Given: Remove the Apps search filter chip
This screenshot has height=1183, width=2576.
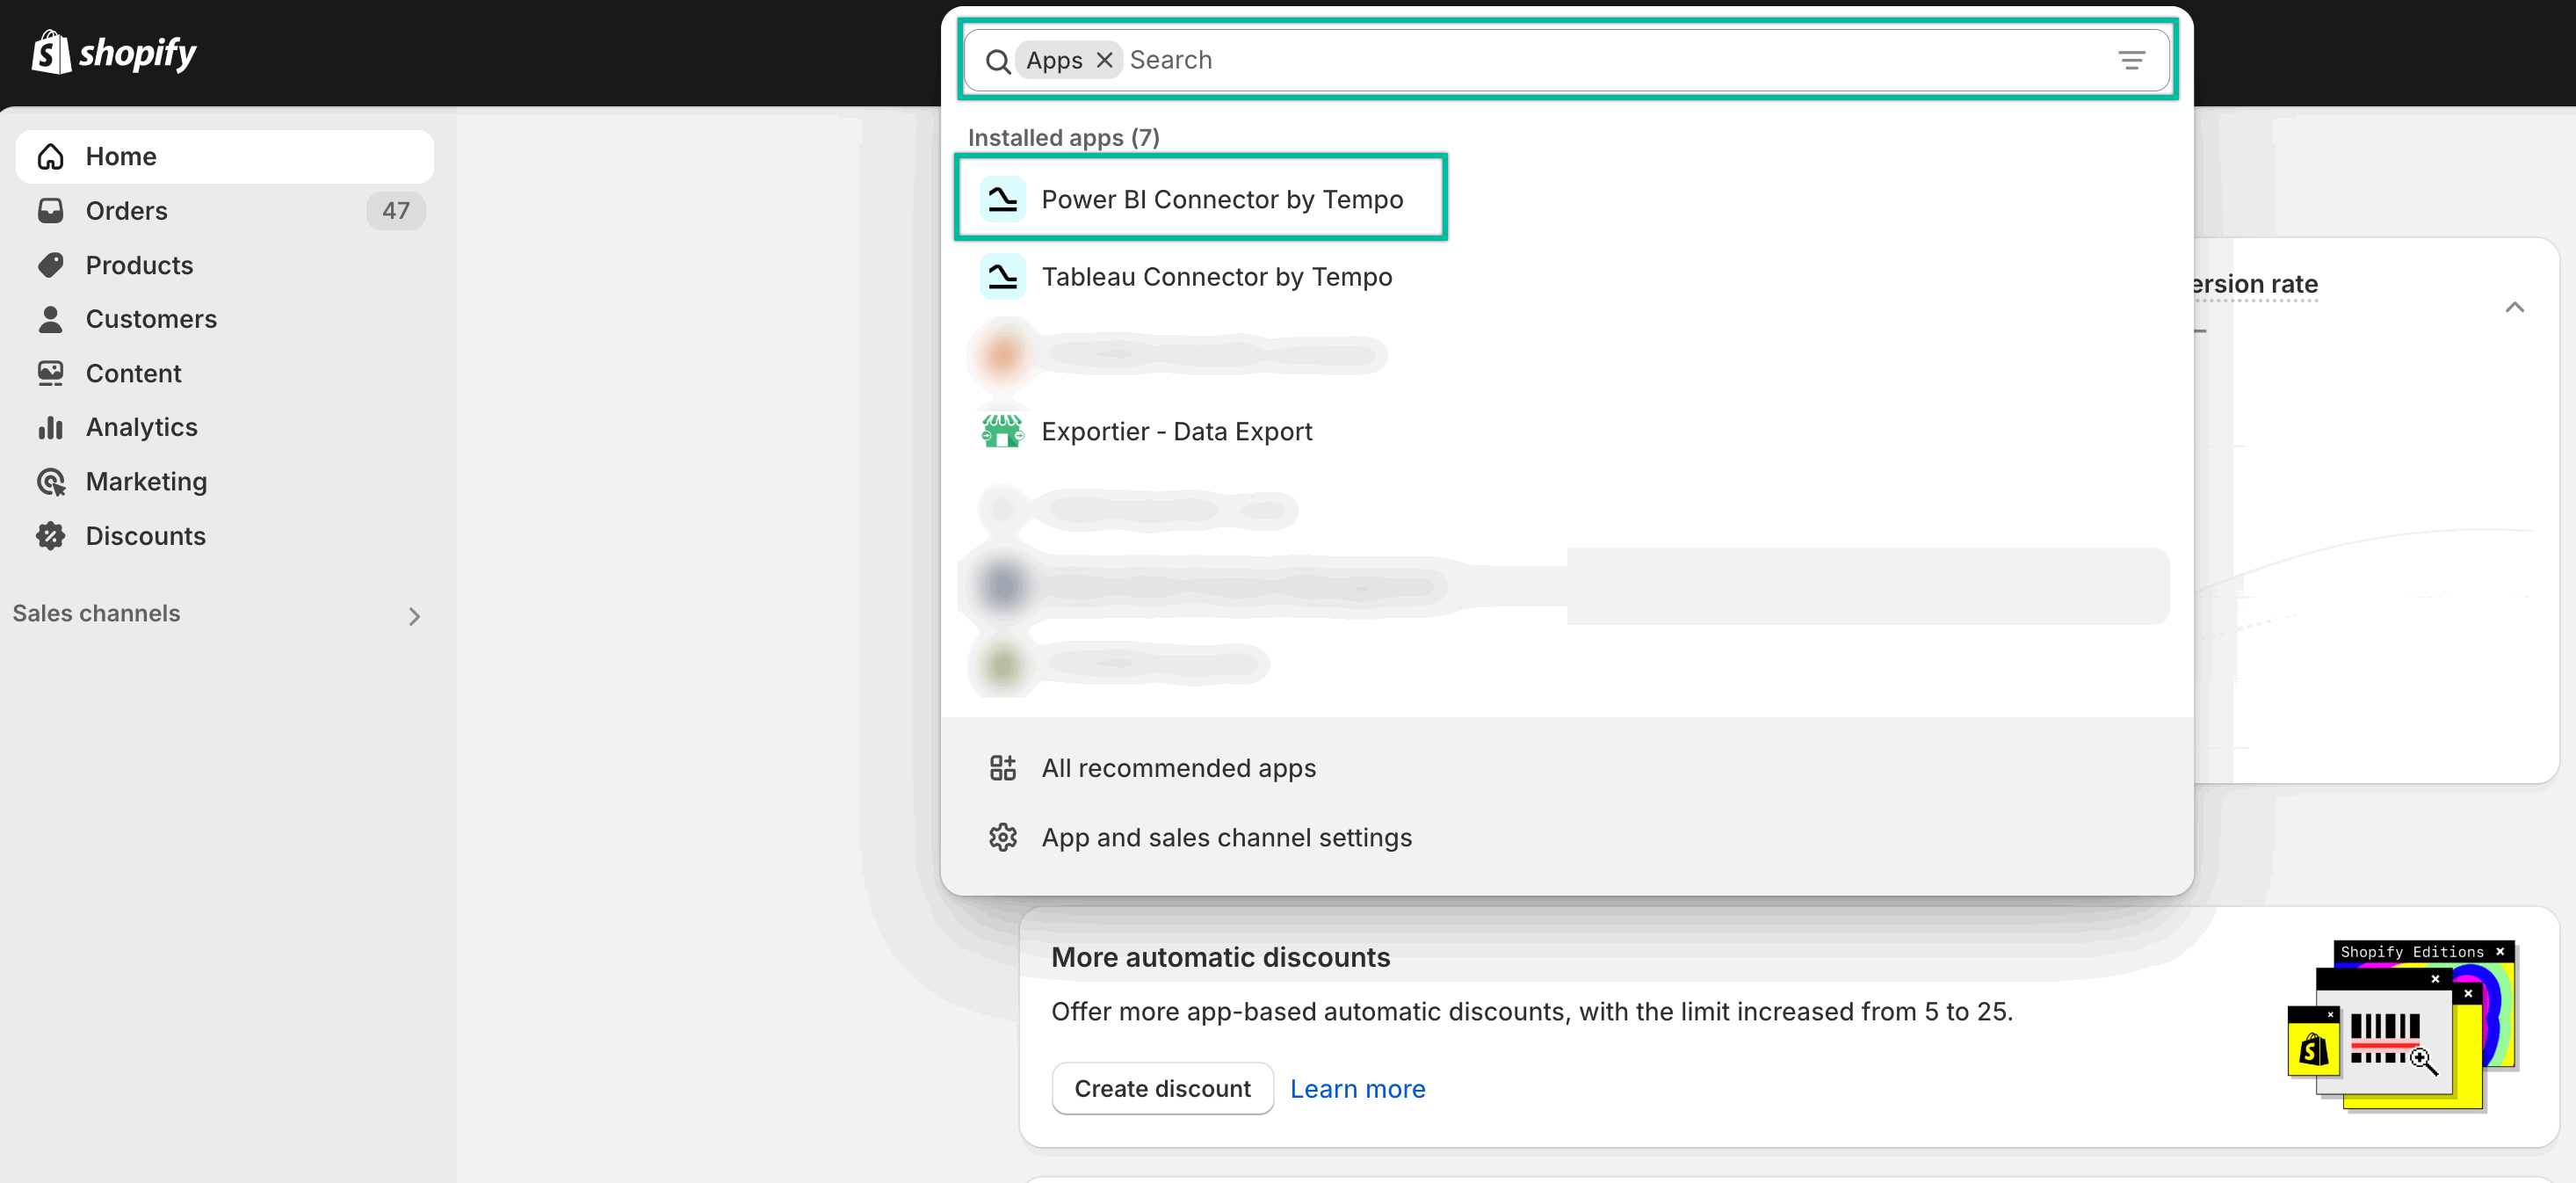Looking at the screenshot, I should (1104, 59).
